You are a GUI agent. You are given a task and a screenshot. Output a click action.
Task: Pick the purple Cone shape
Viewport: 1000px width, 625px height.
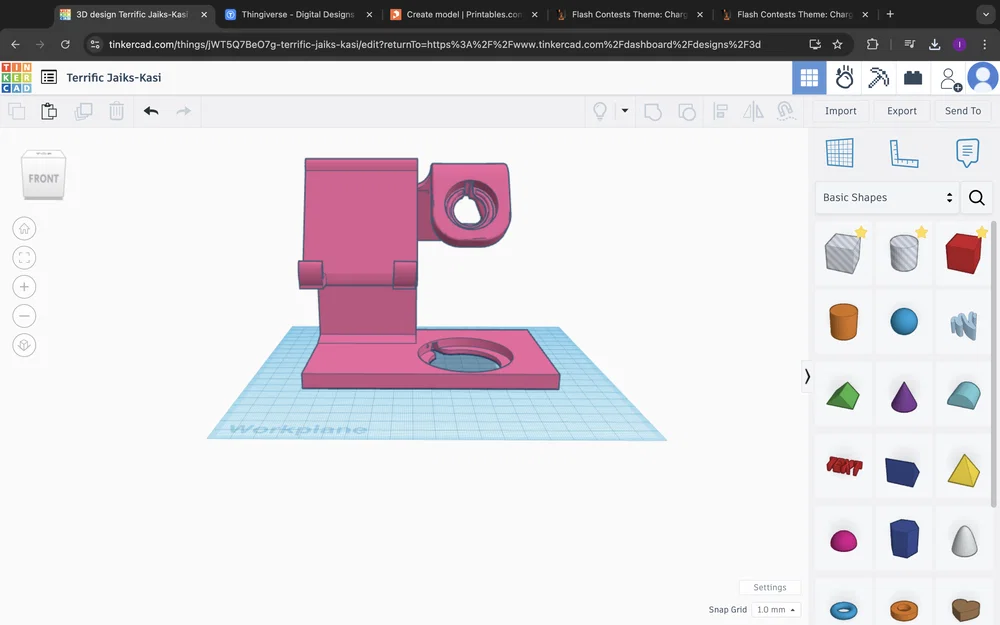click(904, 397)
